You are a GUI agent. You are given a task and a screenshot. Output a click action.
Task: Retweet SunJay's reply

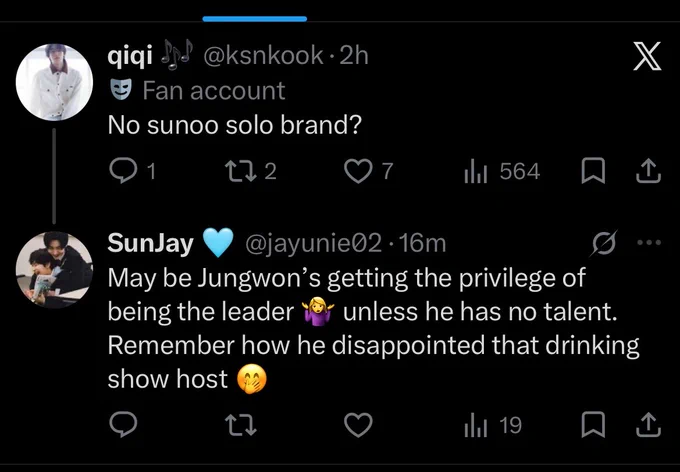(241, 425)
